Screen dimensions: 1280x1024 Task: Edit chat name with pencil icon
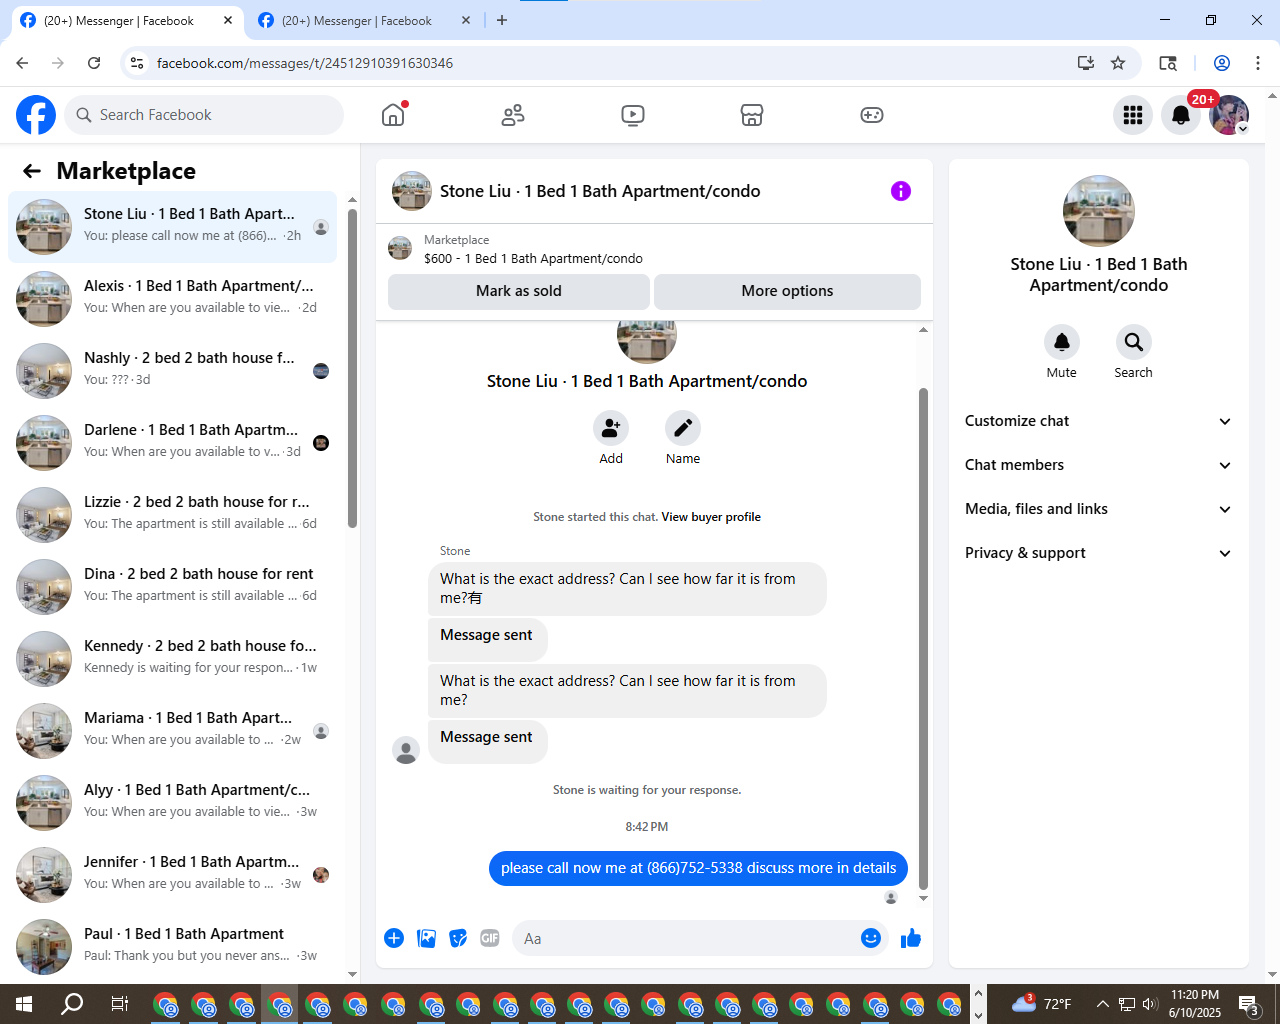[x=683, y=428]
